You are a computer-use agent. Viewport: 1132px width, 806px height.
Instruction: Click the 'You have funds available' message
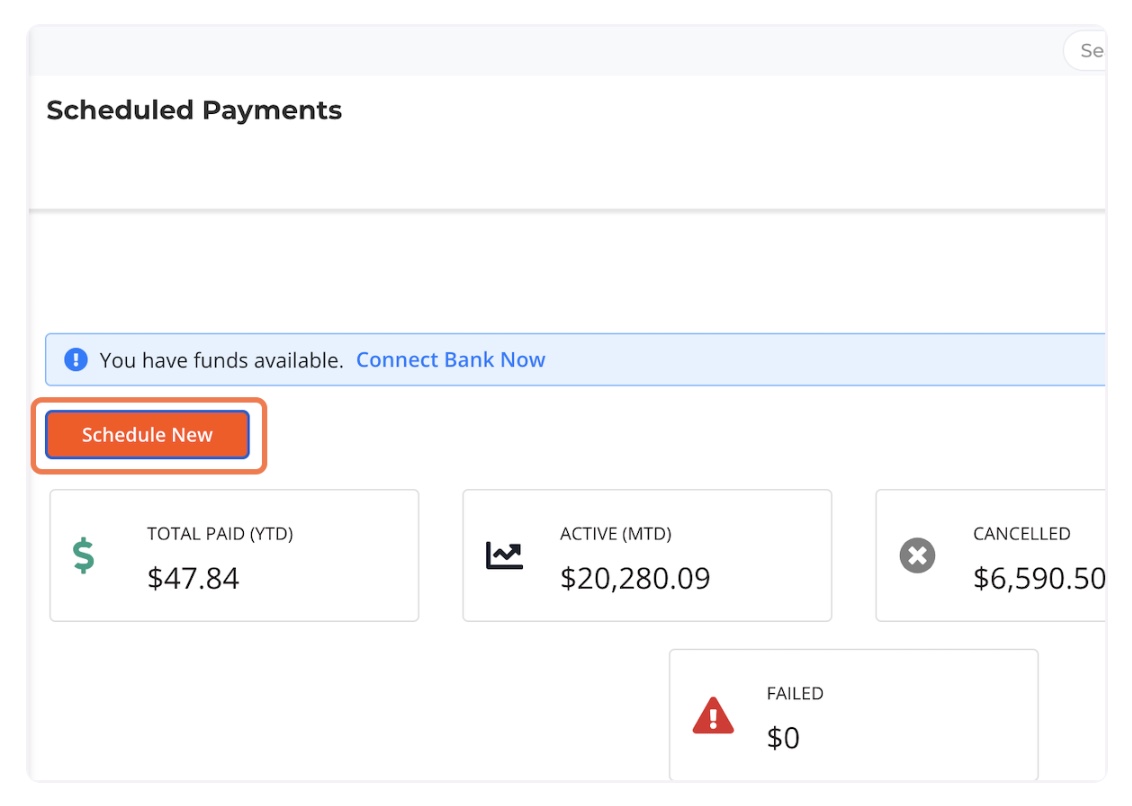(221, 360)
